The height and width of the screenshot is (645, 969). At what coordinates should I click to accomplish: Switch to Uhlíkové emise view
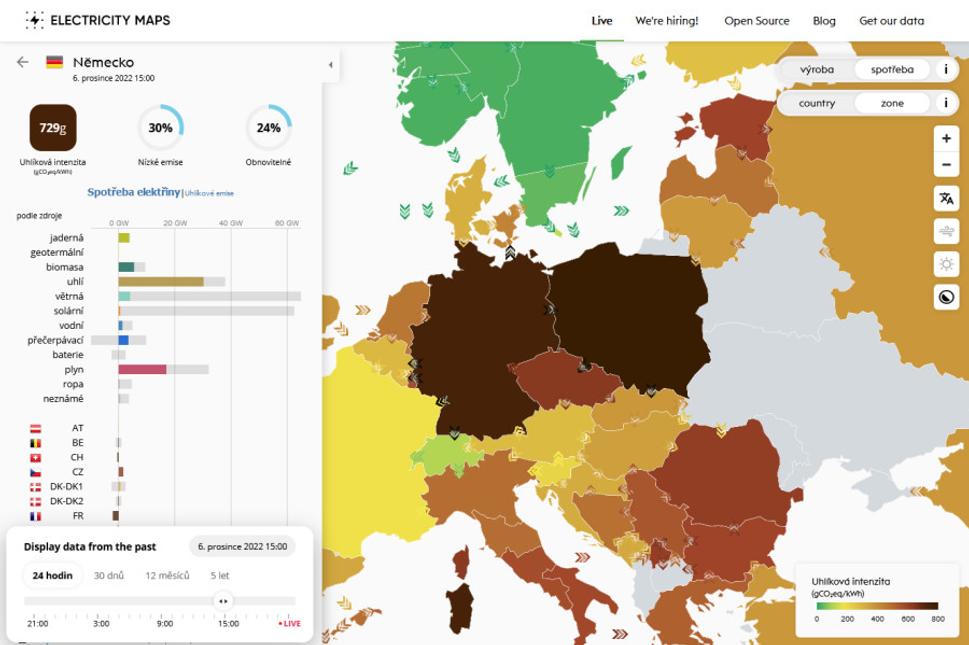tap(209, 193)
